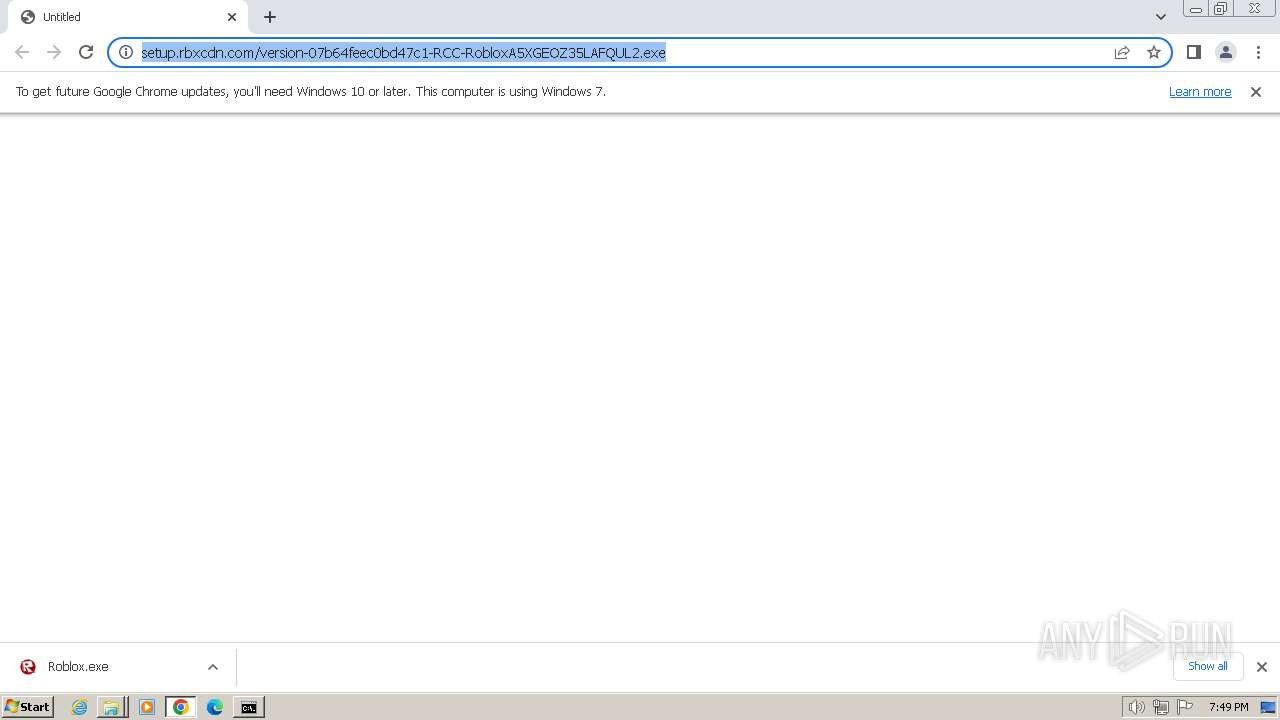Bookmark this tab with star icon
This screenshot has width=1280, height=720.
(1154, 52)
